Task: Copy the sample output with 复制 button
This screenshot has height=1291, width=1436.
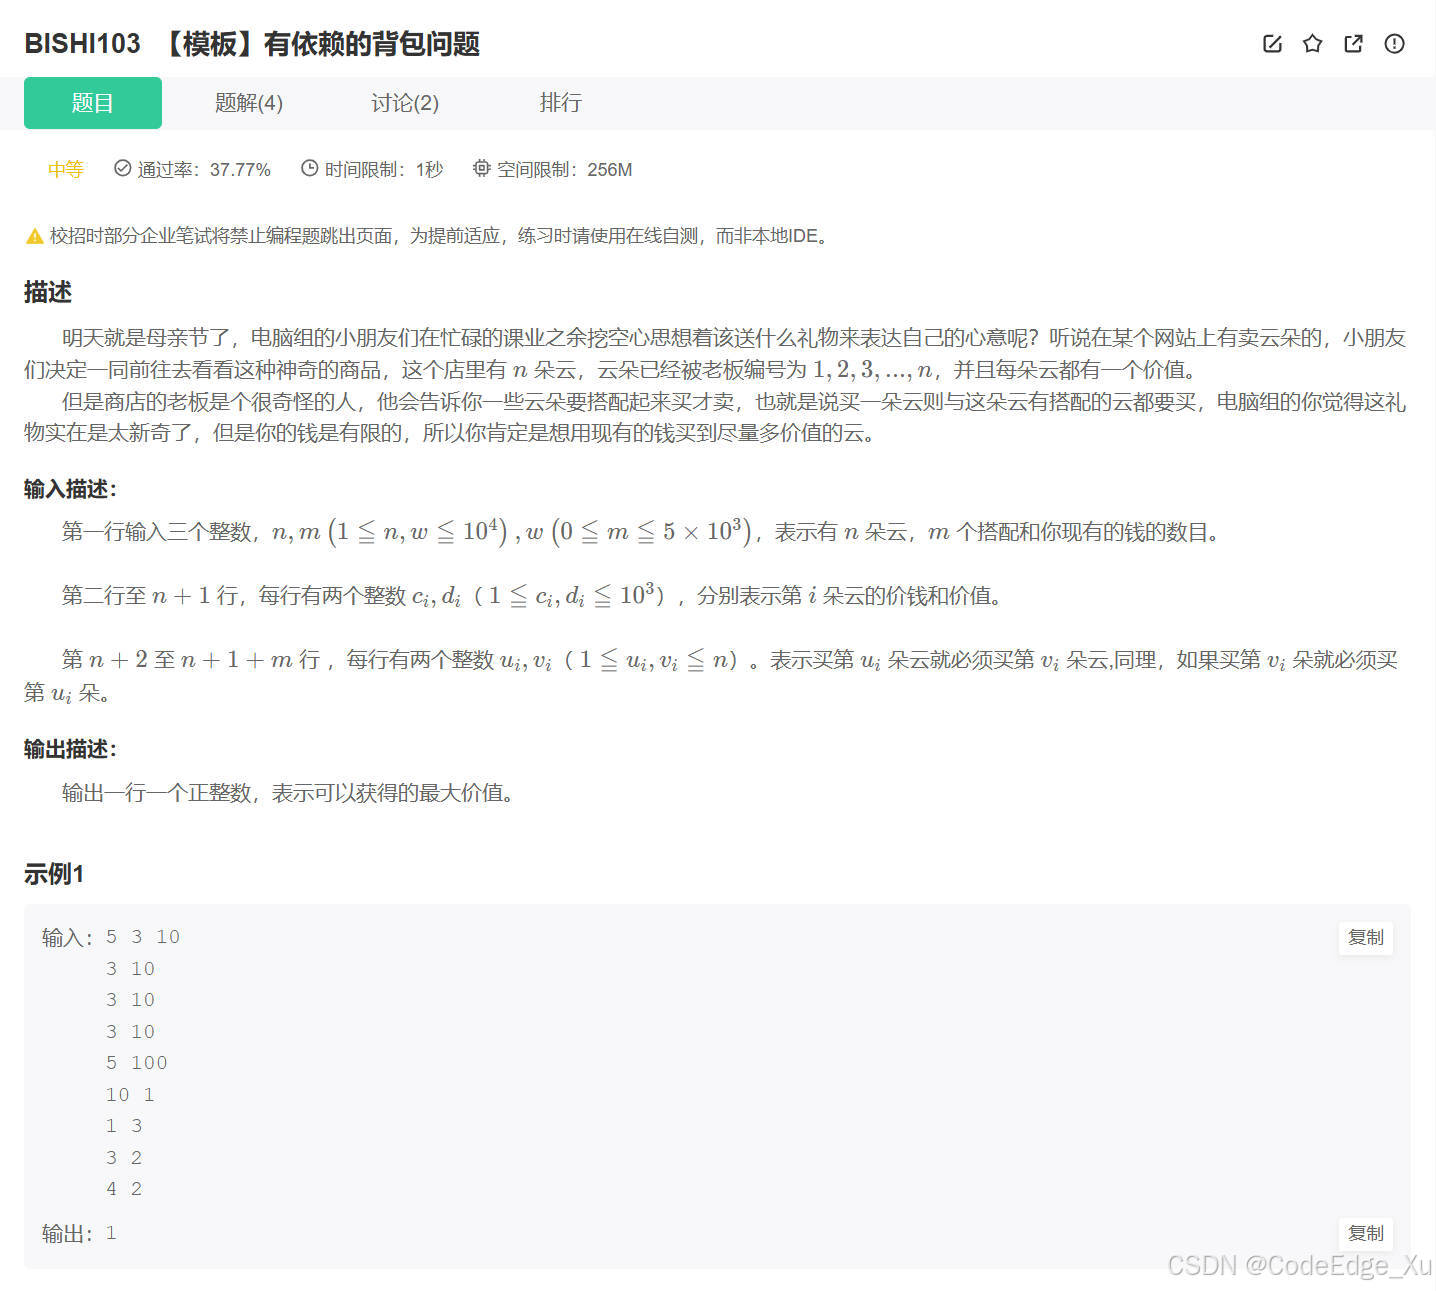Action: [x=1365, y=1233]
